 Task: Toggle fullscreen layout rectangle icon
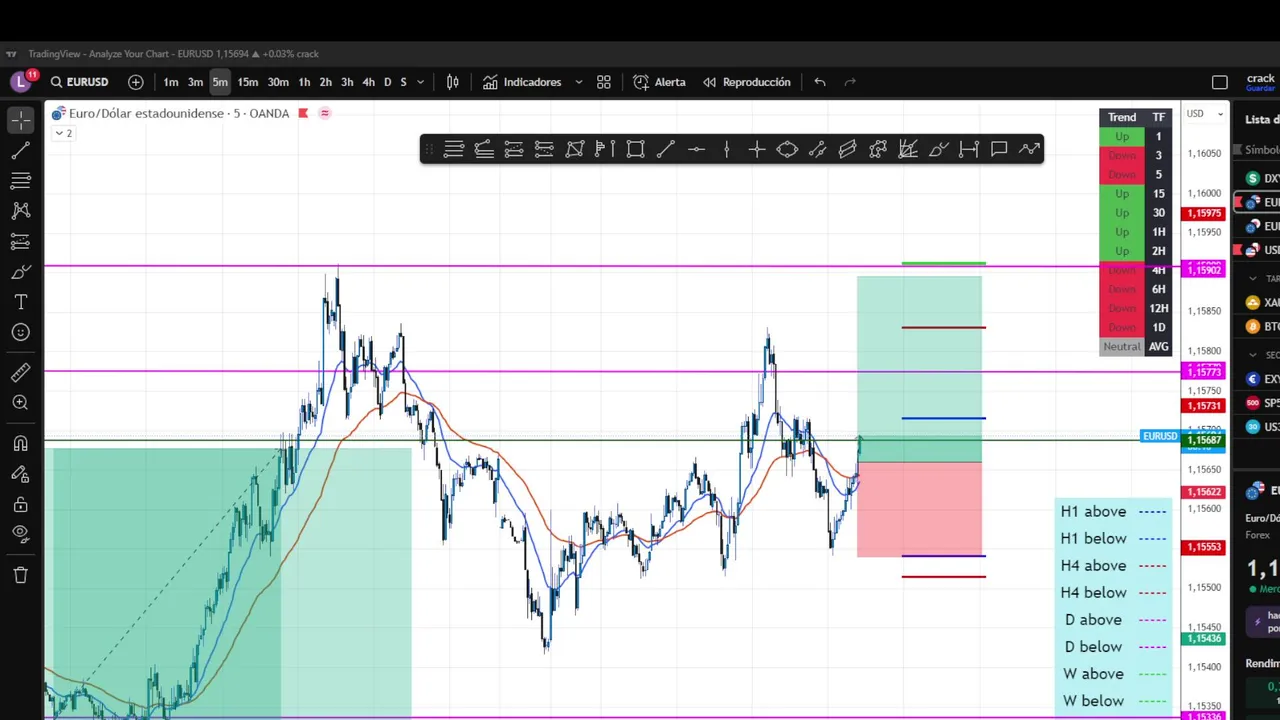click(1220, 82)
